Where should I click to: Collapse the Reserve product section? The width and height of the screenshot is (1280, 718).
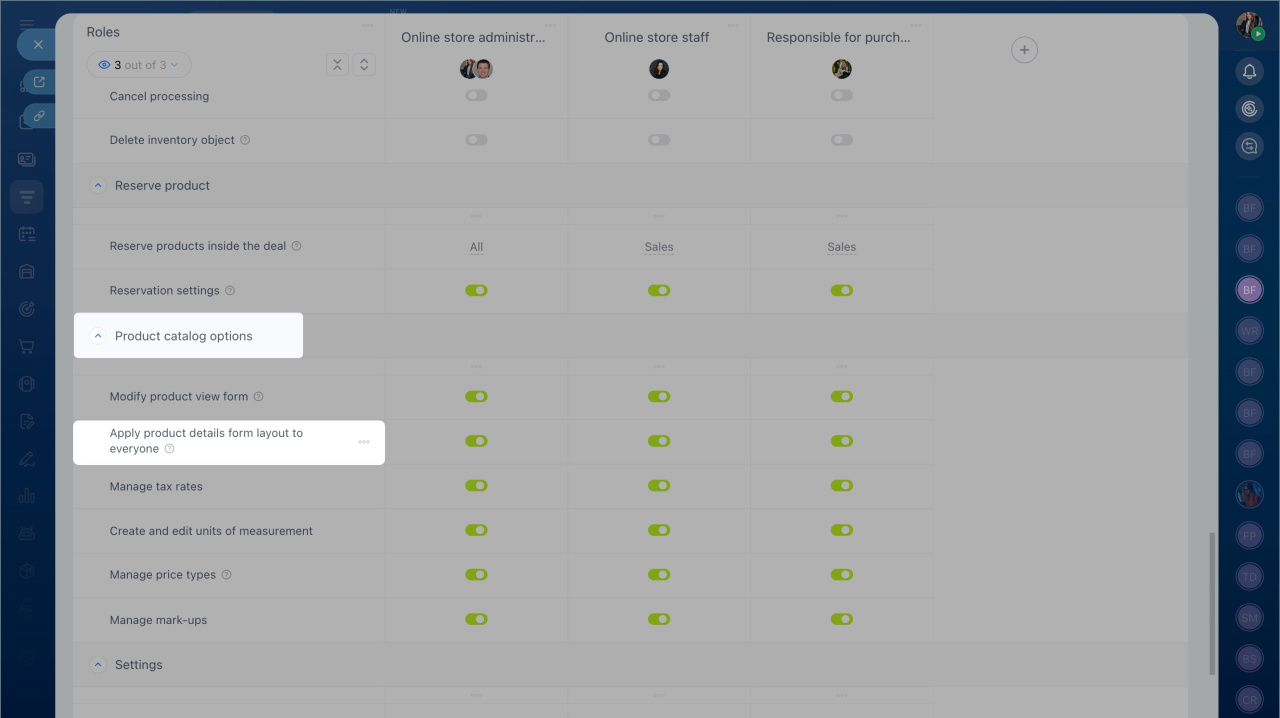tap(98, 186)
